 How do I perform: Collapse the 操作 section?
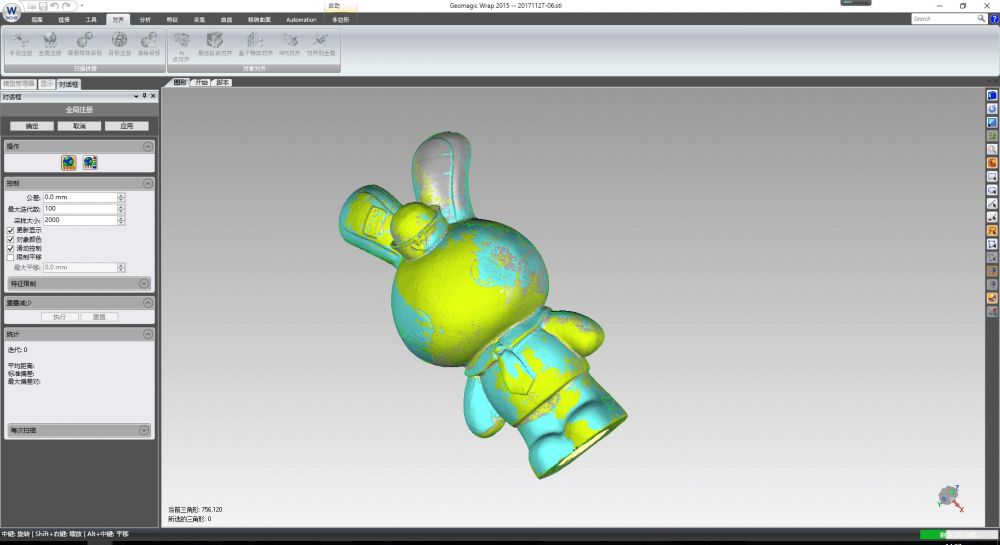click(x=148, y=147)
